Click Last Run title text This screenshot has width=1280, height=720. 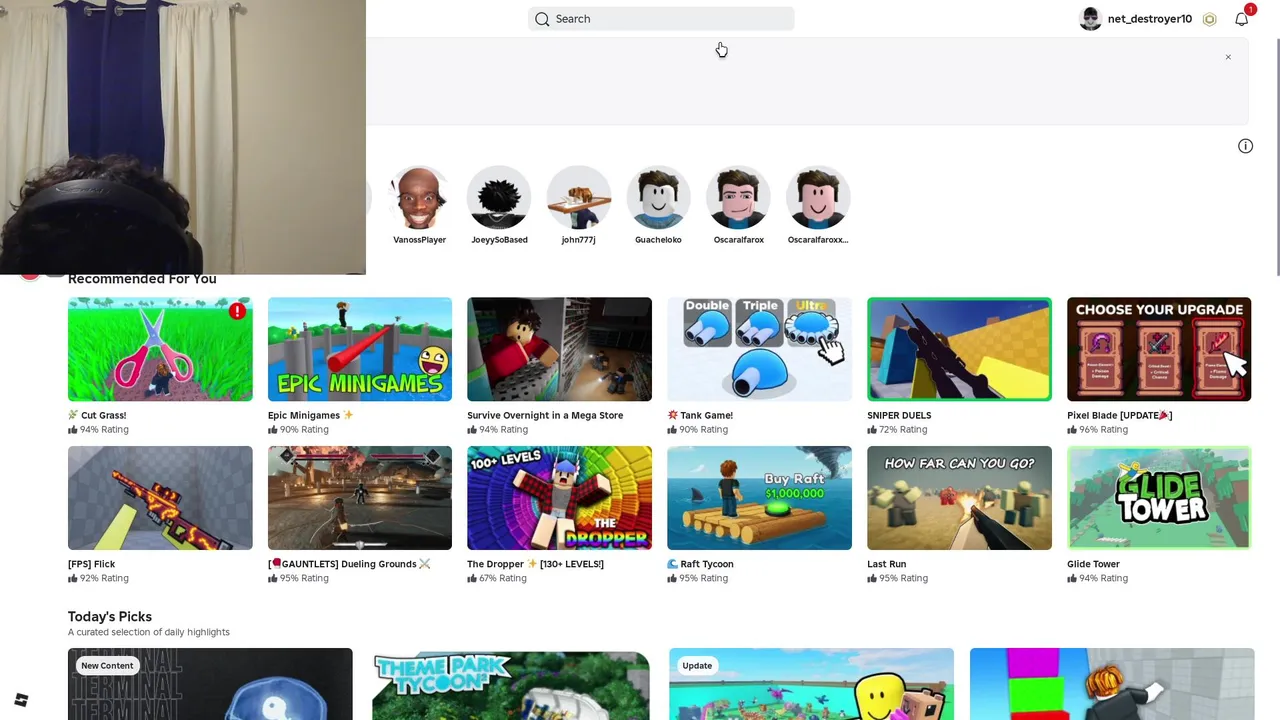pyautogui.click(x=886, y=564)
